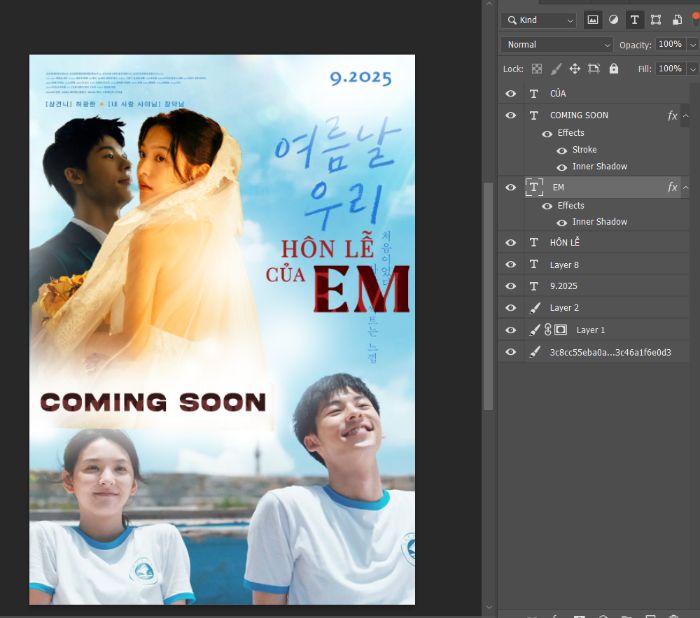Screen dimensions: 700x618
Task: Select the CỦA layer name
Action: pyautogui.click(x=558, y=93)
